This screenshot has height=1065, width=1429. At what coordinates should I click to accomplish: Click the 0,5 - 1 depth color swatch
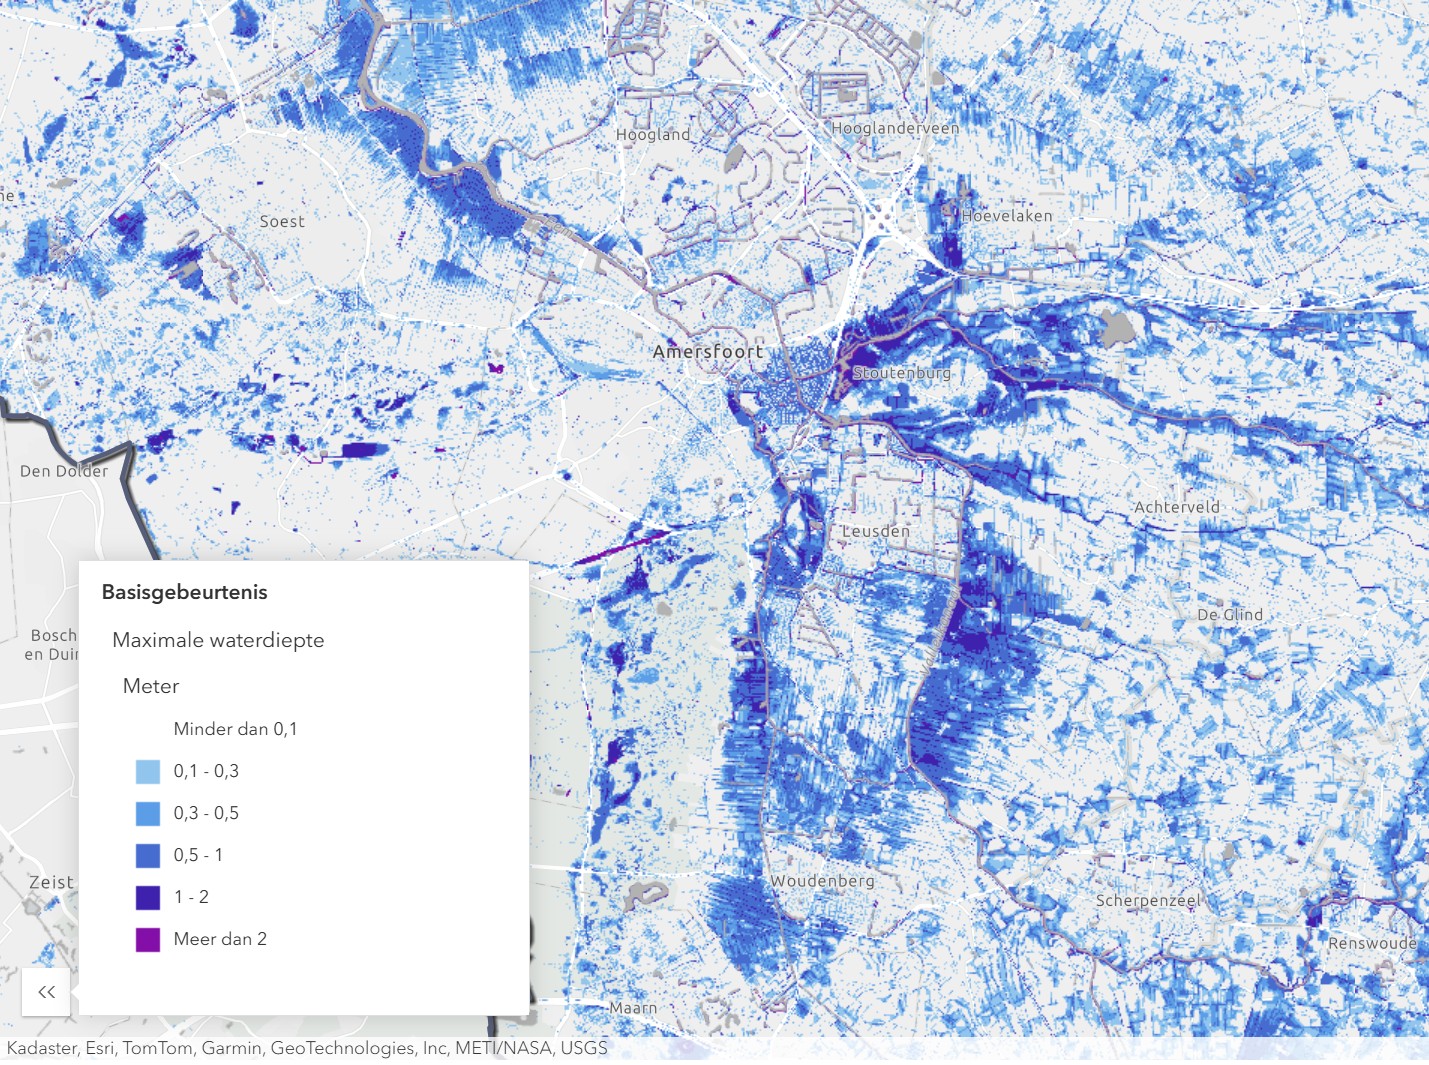[x=148, y=855]
